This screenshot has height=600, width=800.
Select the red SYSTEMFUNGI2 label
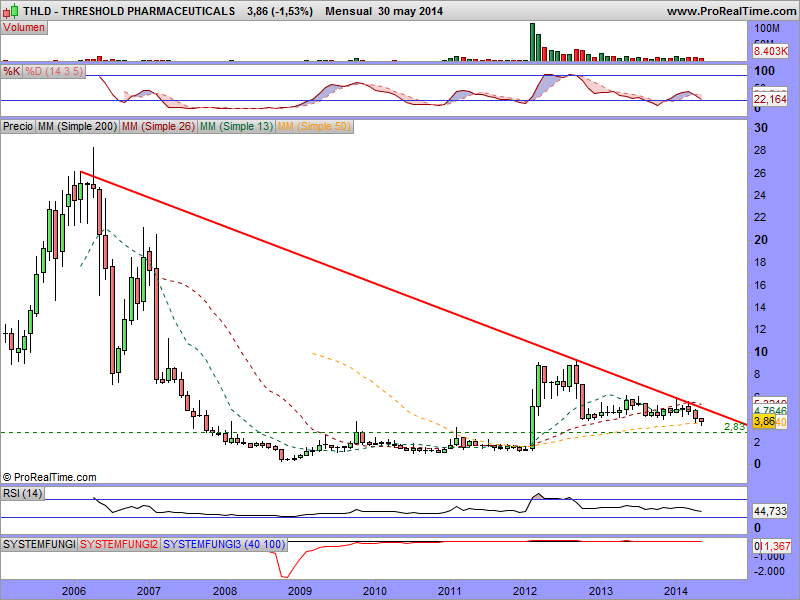click(119, 544)
